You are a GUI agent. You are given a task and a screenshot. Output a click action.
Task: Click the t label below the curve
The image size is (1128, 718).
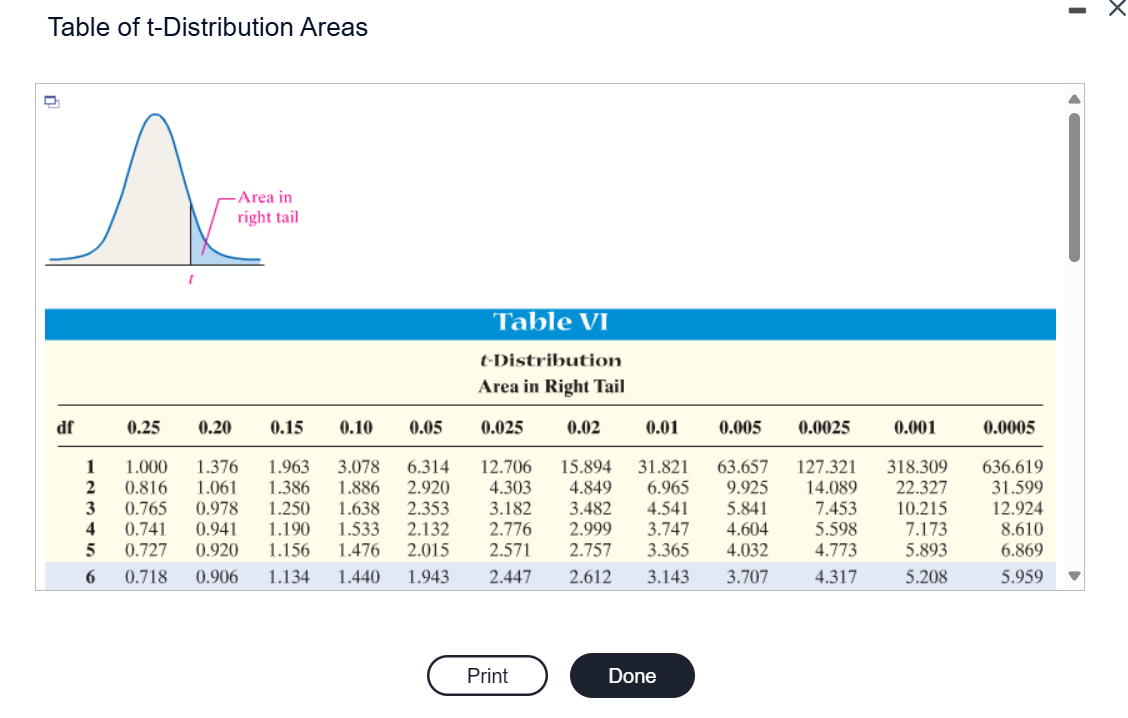(x=191, y=278)
